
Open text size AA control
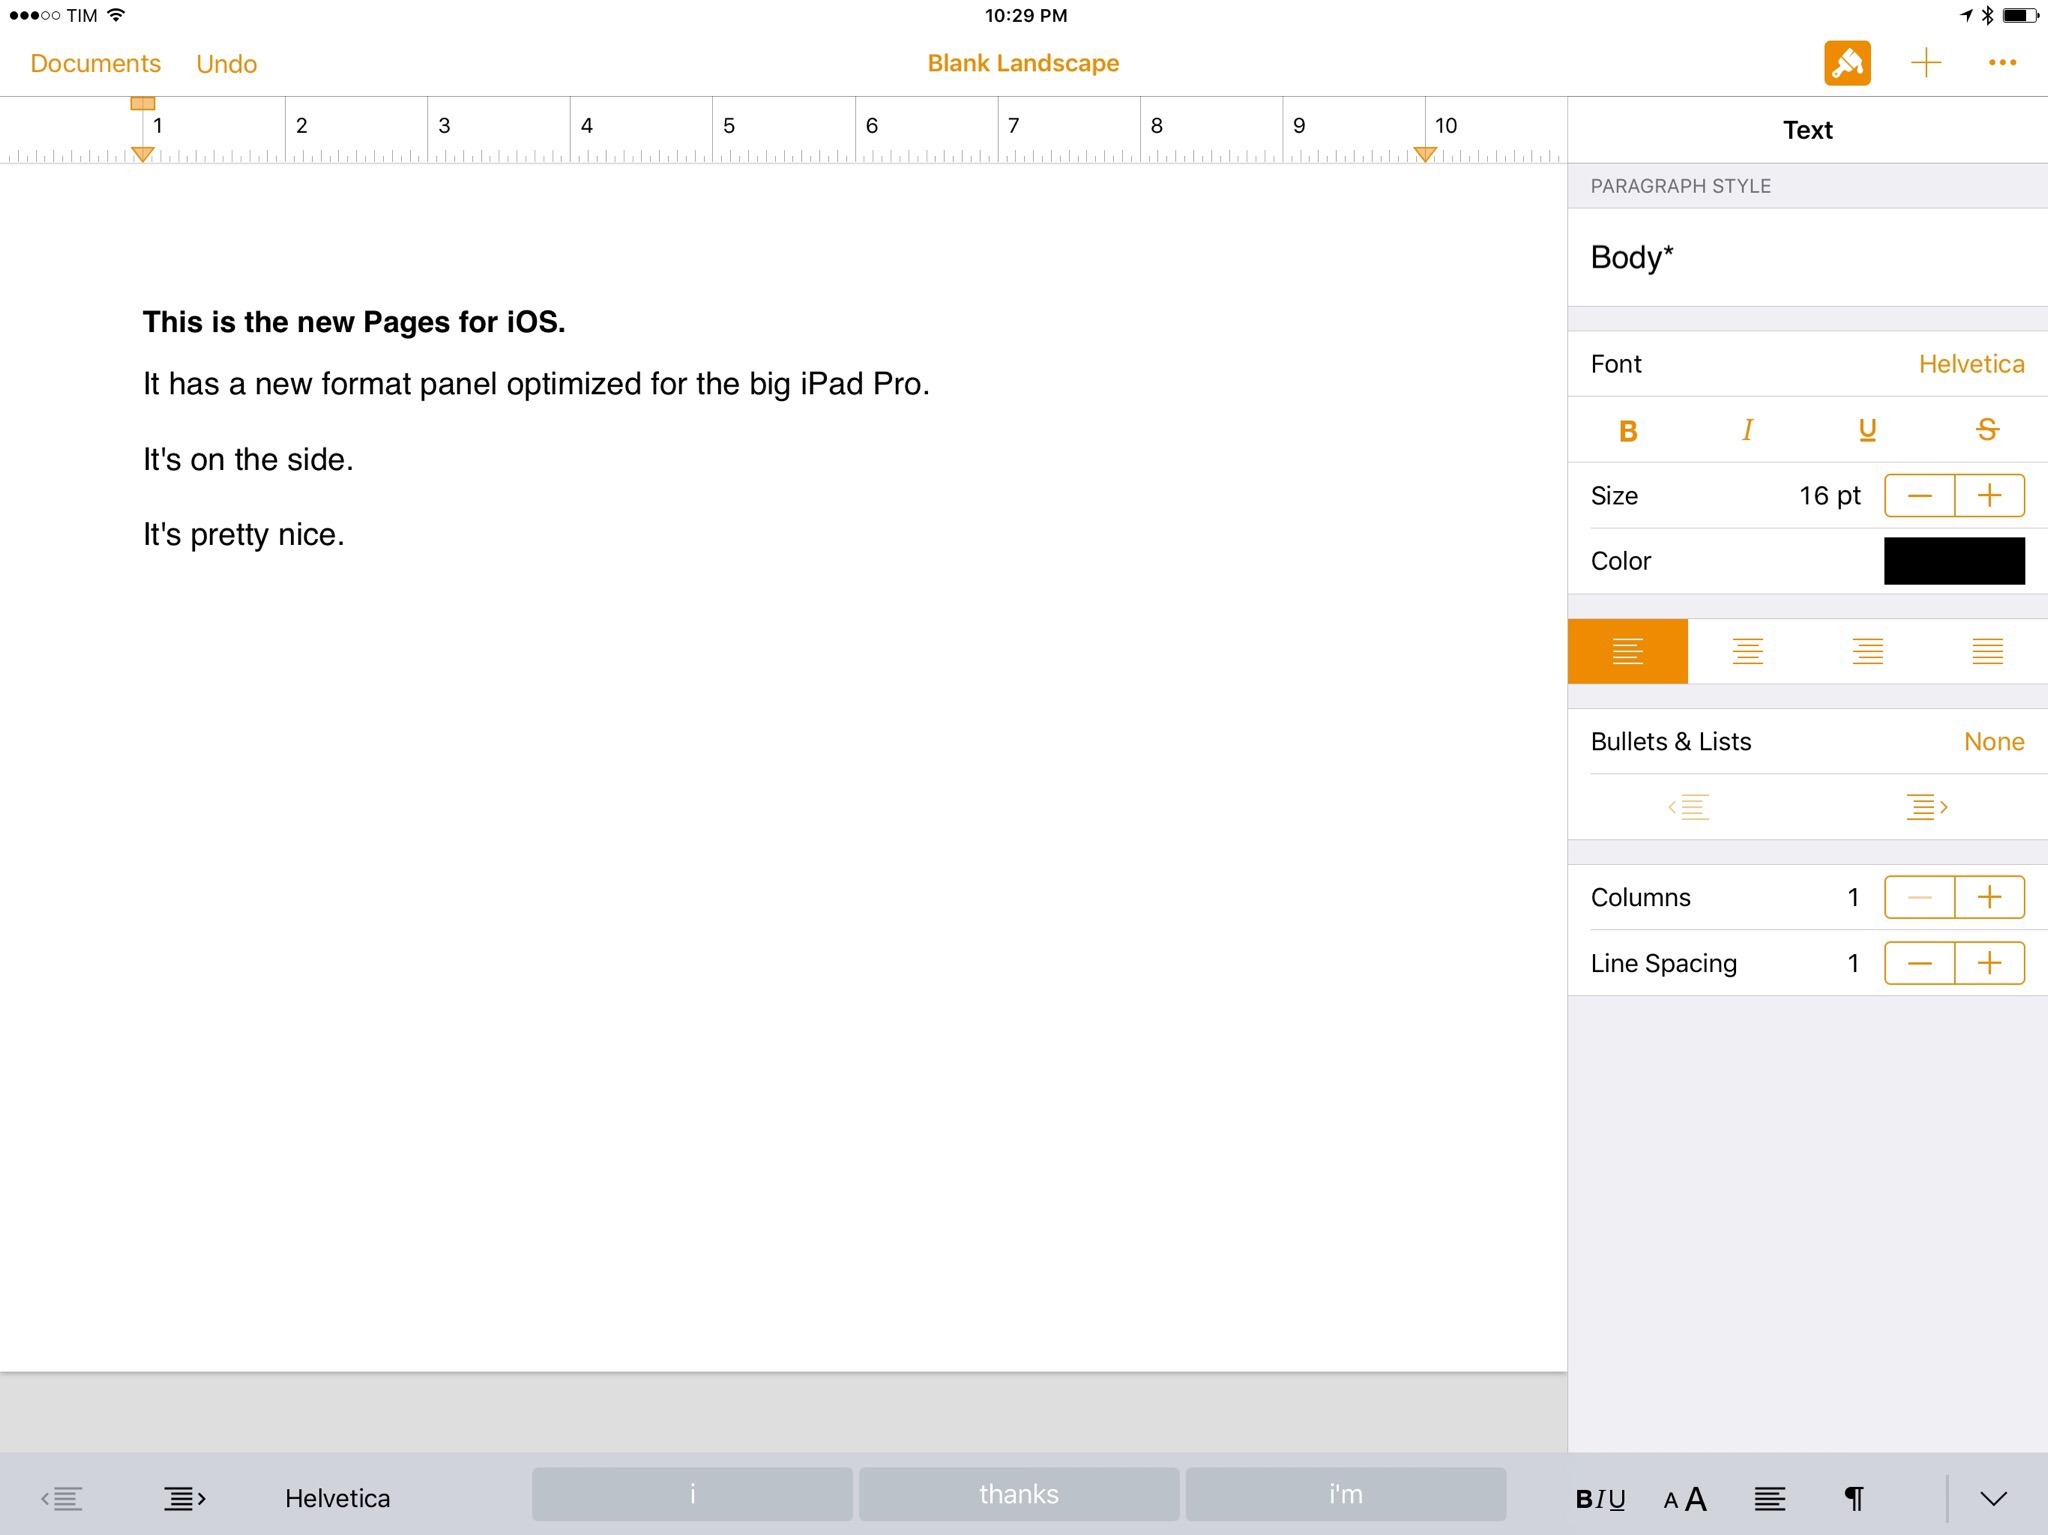tap(1685, 1499)
